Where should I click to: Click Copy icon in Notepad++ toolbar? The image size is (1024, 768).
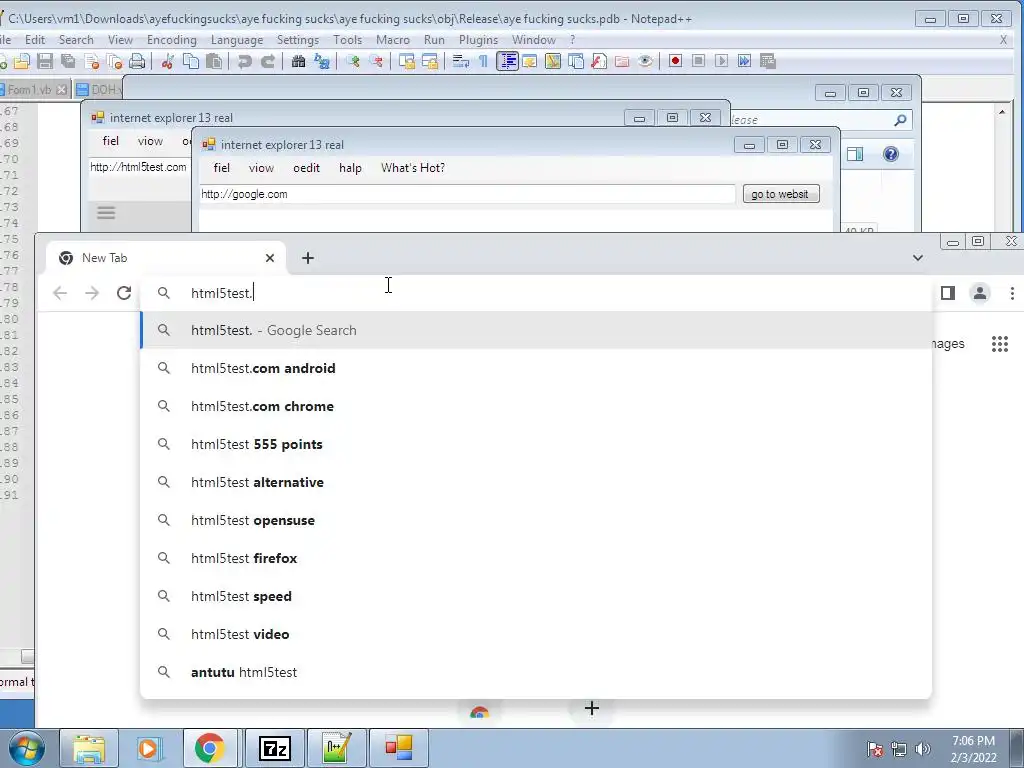[x=191, y=61]
